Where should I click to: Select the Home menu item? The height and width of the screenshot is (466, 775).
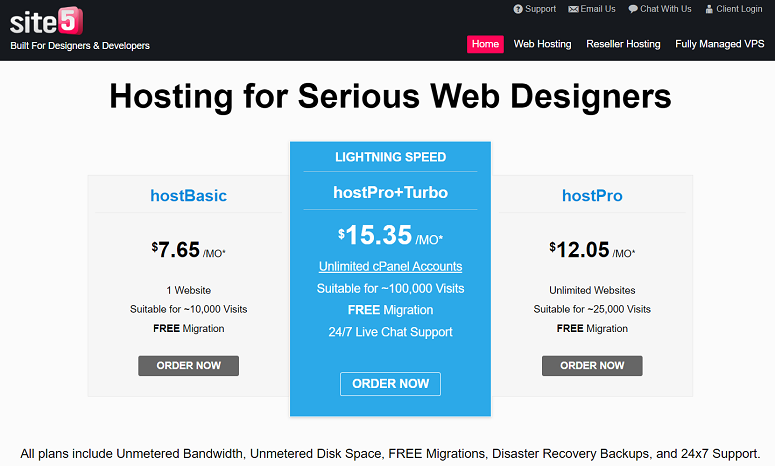point(485,44)
